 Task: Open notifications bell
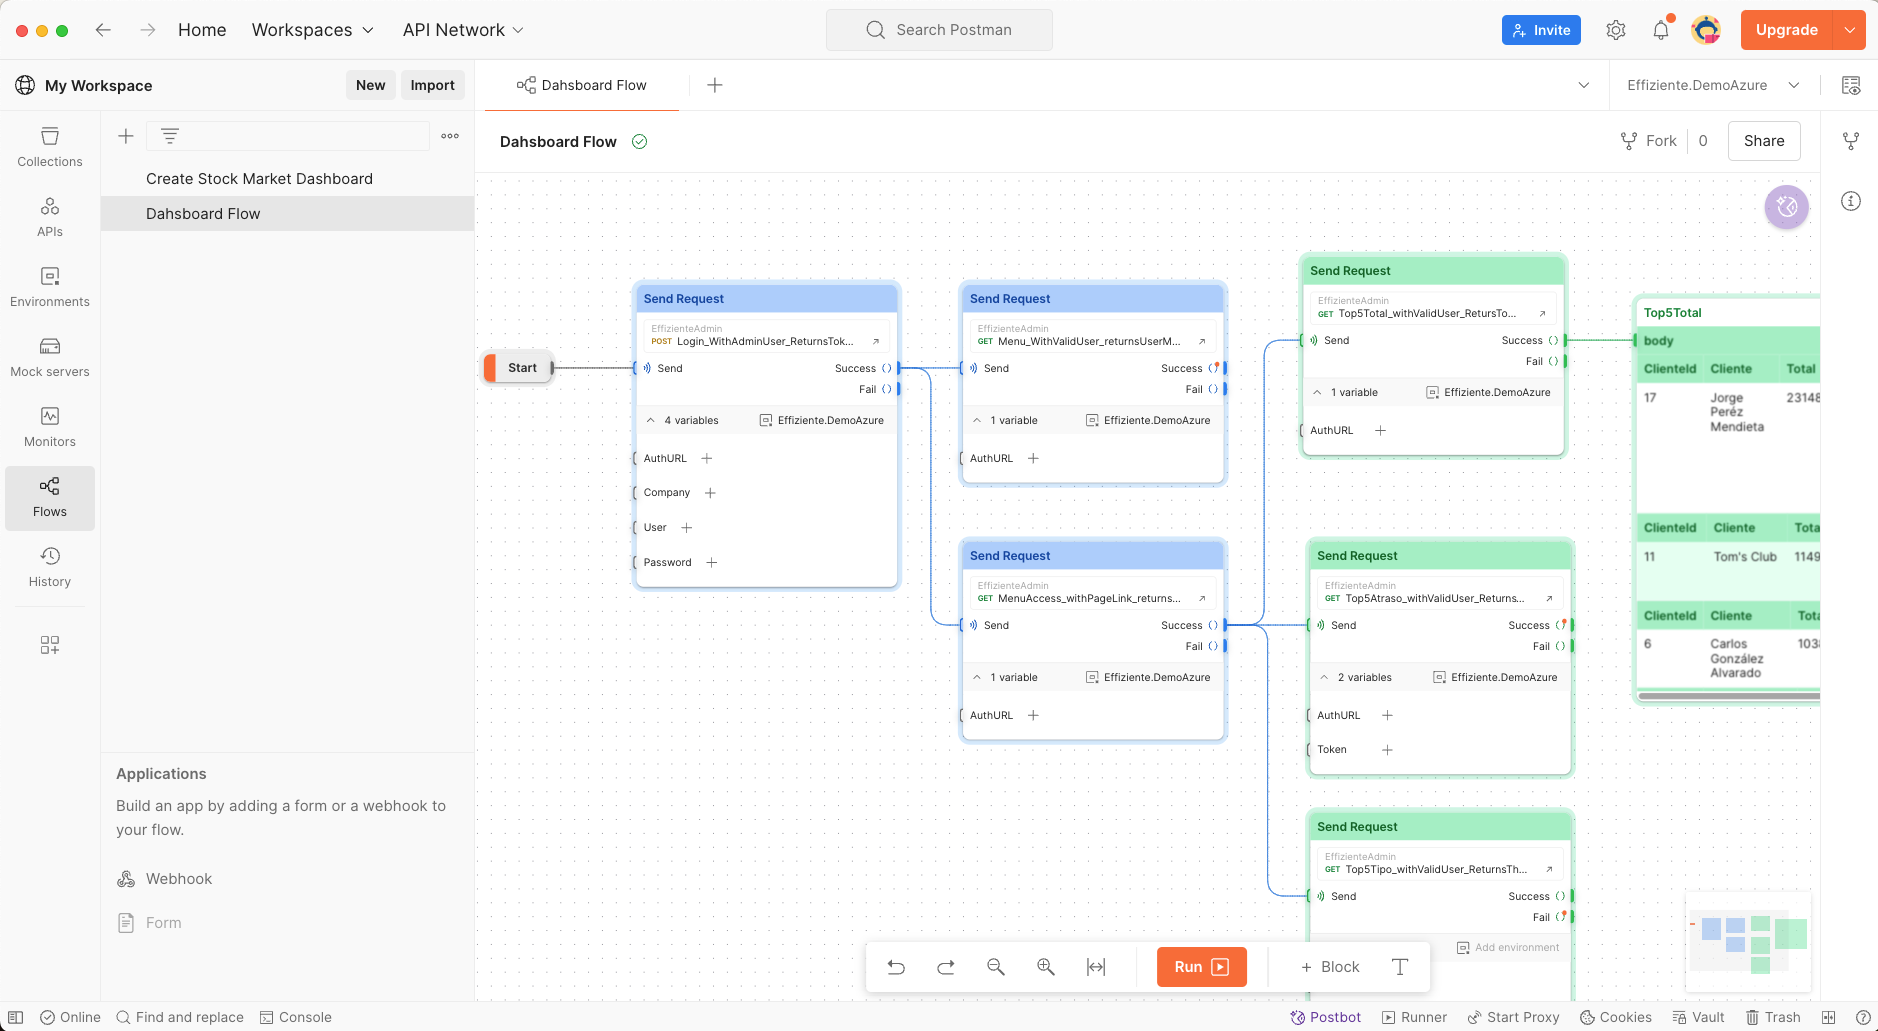coord(1661,30)
